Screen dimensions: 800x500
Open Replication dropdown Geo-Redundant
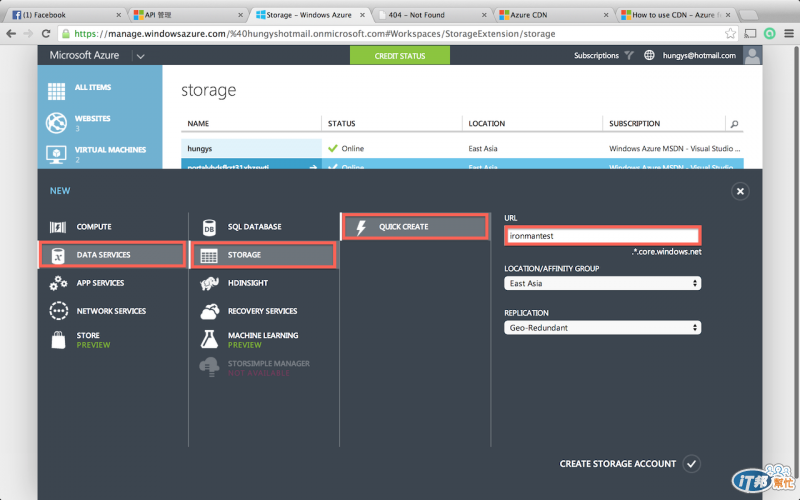click(x=603, y=328)
